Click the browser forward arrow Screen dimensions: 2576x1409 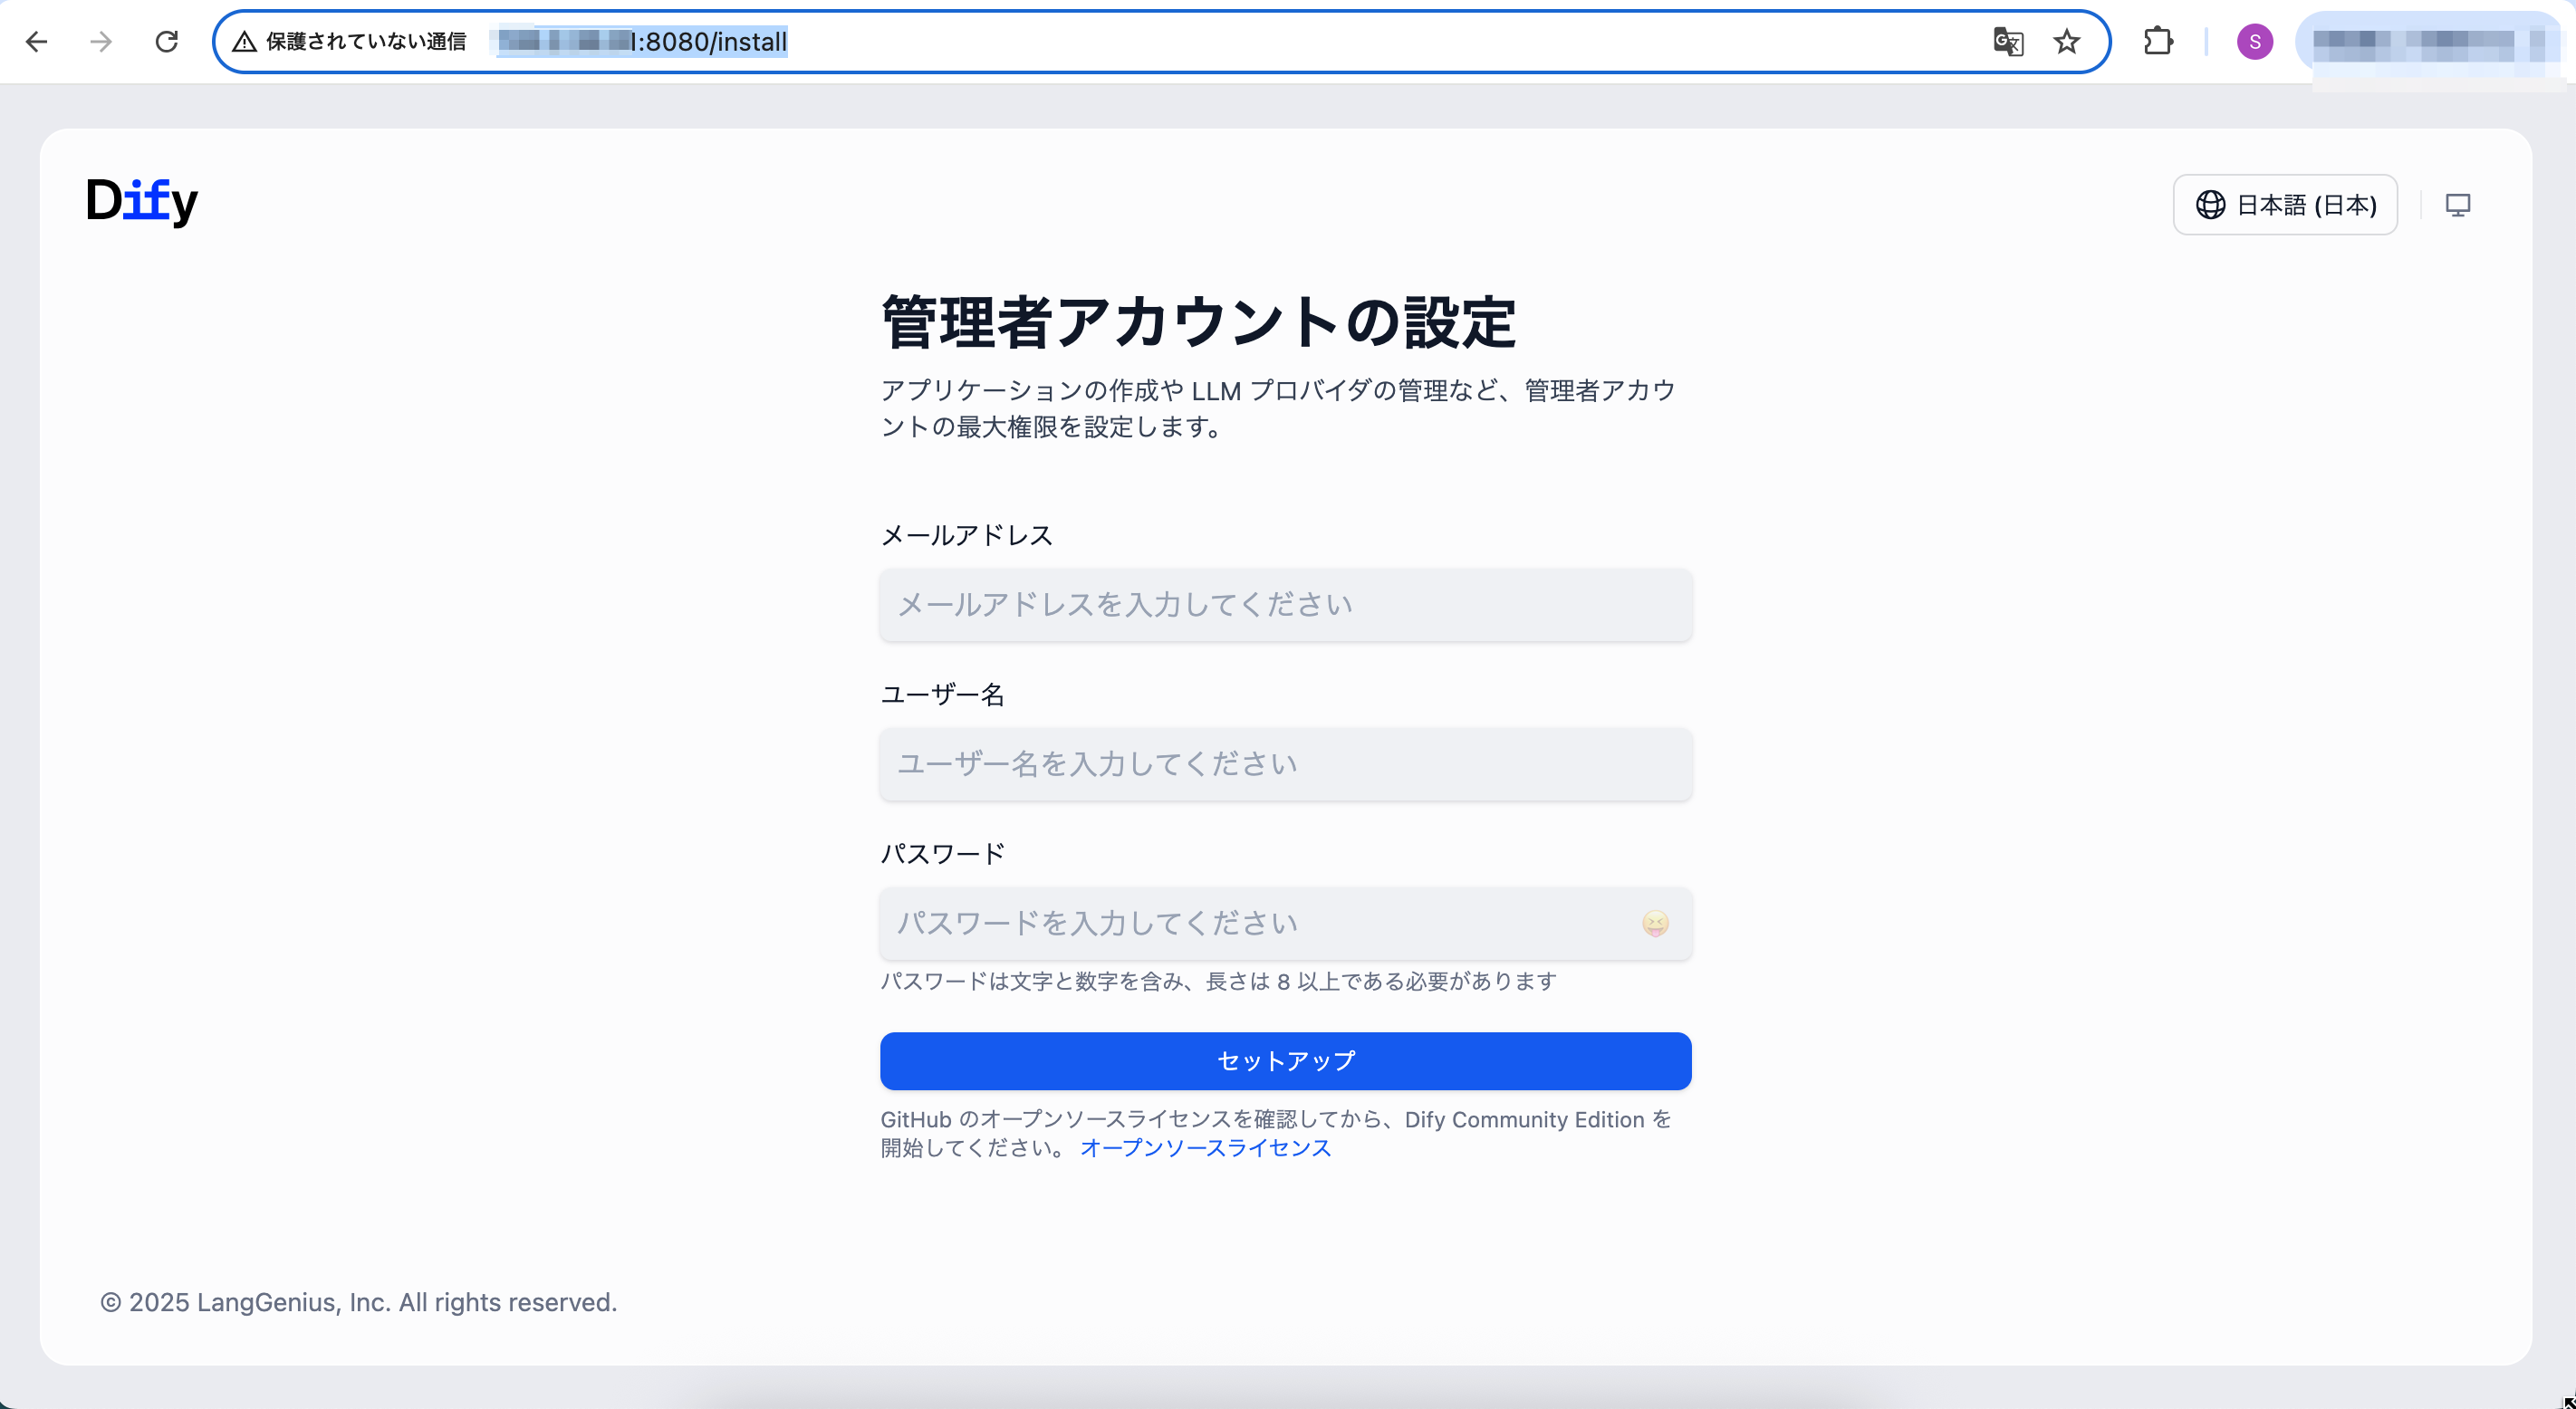(101, 41)
